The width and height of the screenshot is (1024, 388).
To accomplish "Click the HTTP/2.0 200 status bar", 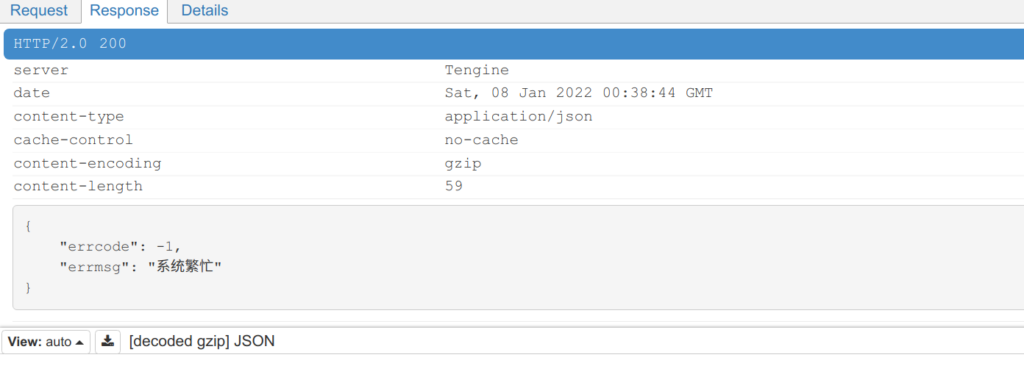I will point(514,44).
